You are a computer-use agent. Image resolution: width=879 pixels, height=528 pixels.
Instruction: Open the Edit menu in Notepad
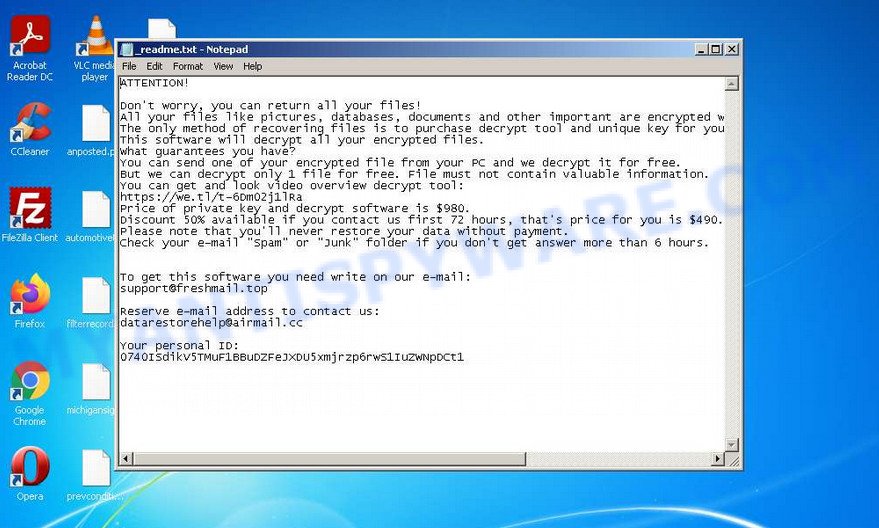[154, 66]
